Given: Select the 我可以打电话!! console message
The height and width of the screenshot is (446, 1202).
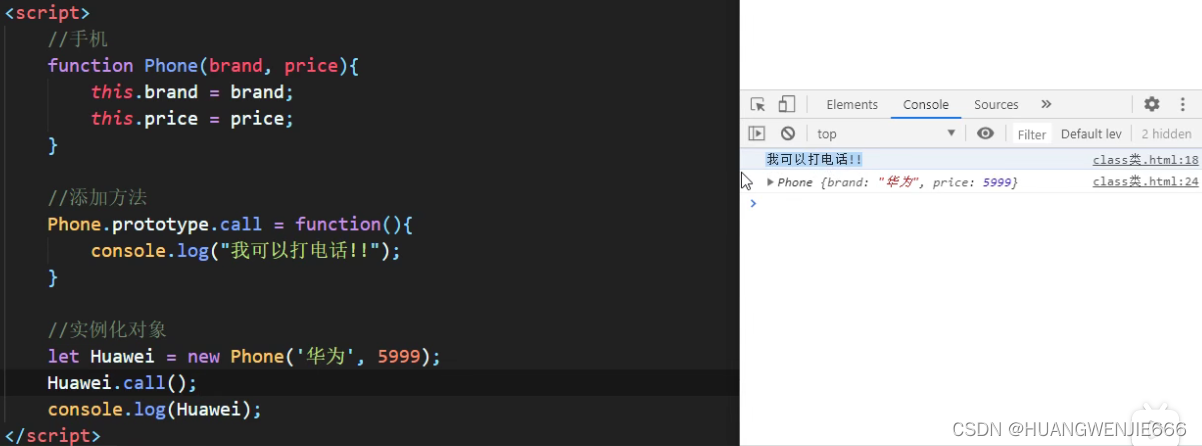Looking at the screenshot, I should 814,160.
